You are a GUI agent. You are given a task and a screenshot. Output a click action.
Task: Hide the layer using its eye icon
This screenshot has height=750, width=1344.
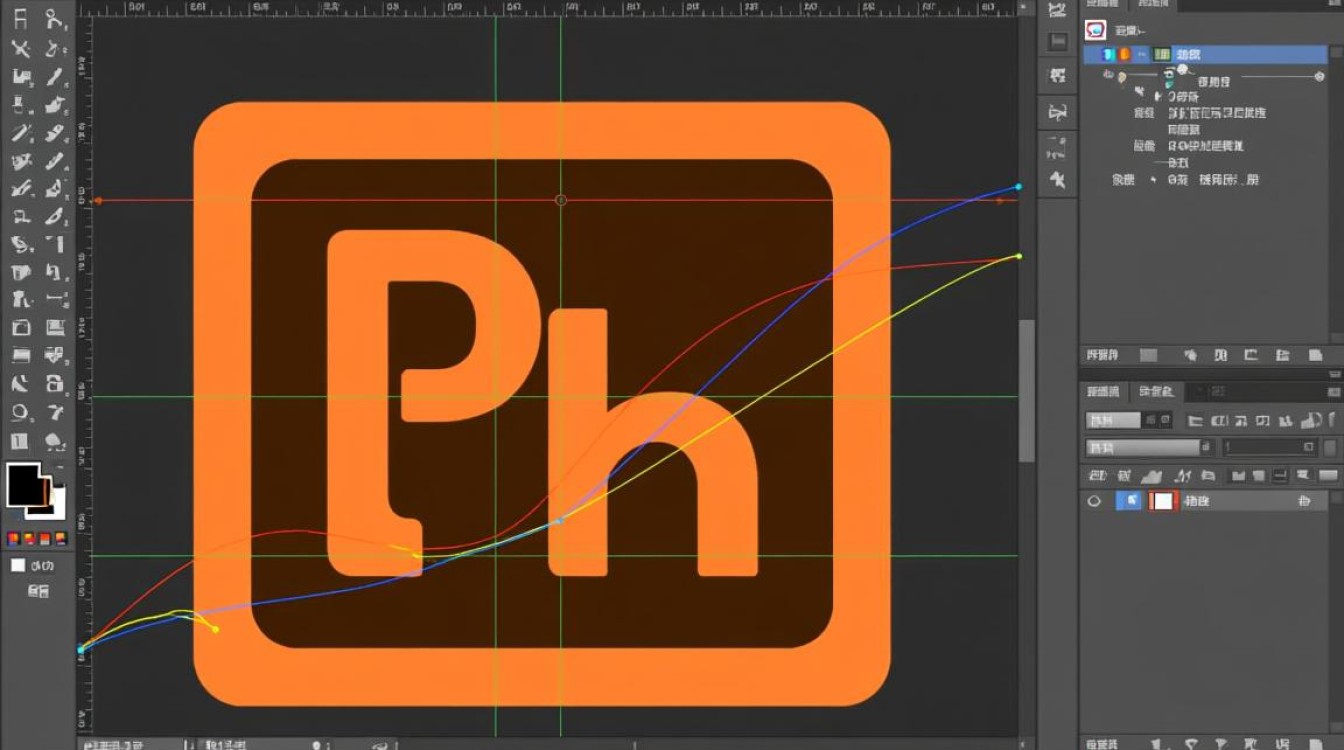click(1094, 501)
